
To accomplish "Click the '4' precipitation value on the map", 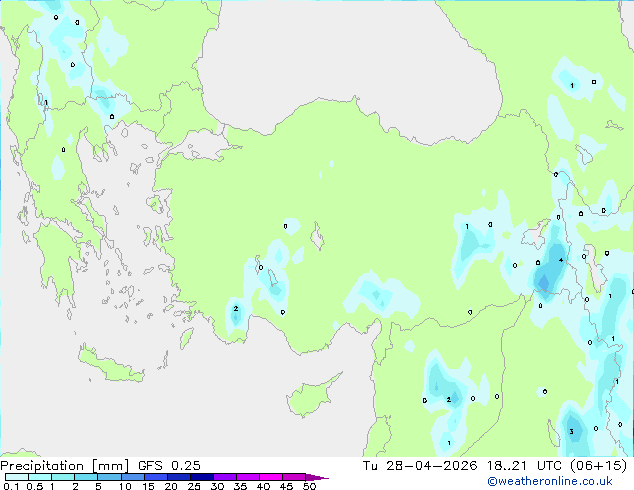I will (x=561, y=260).
